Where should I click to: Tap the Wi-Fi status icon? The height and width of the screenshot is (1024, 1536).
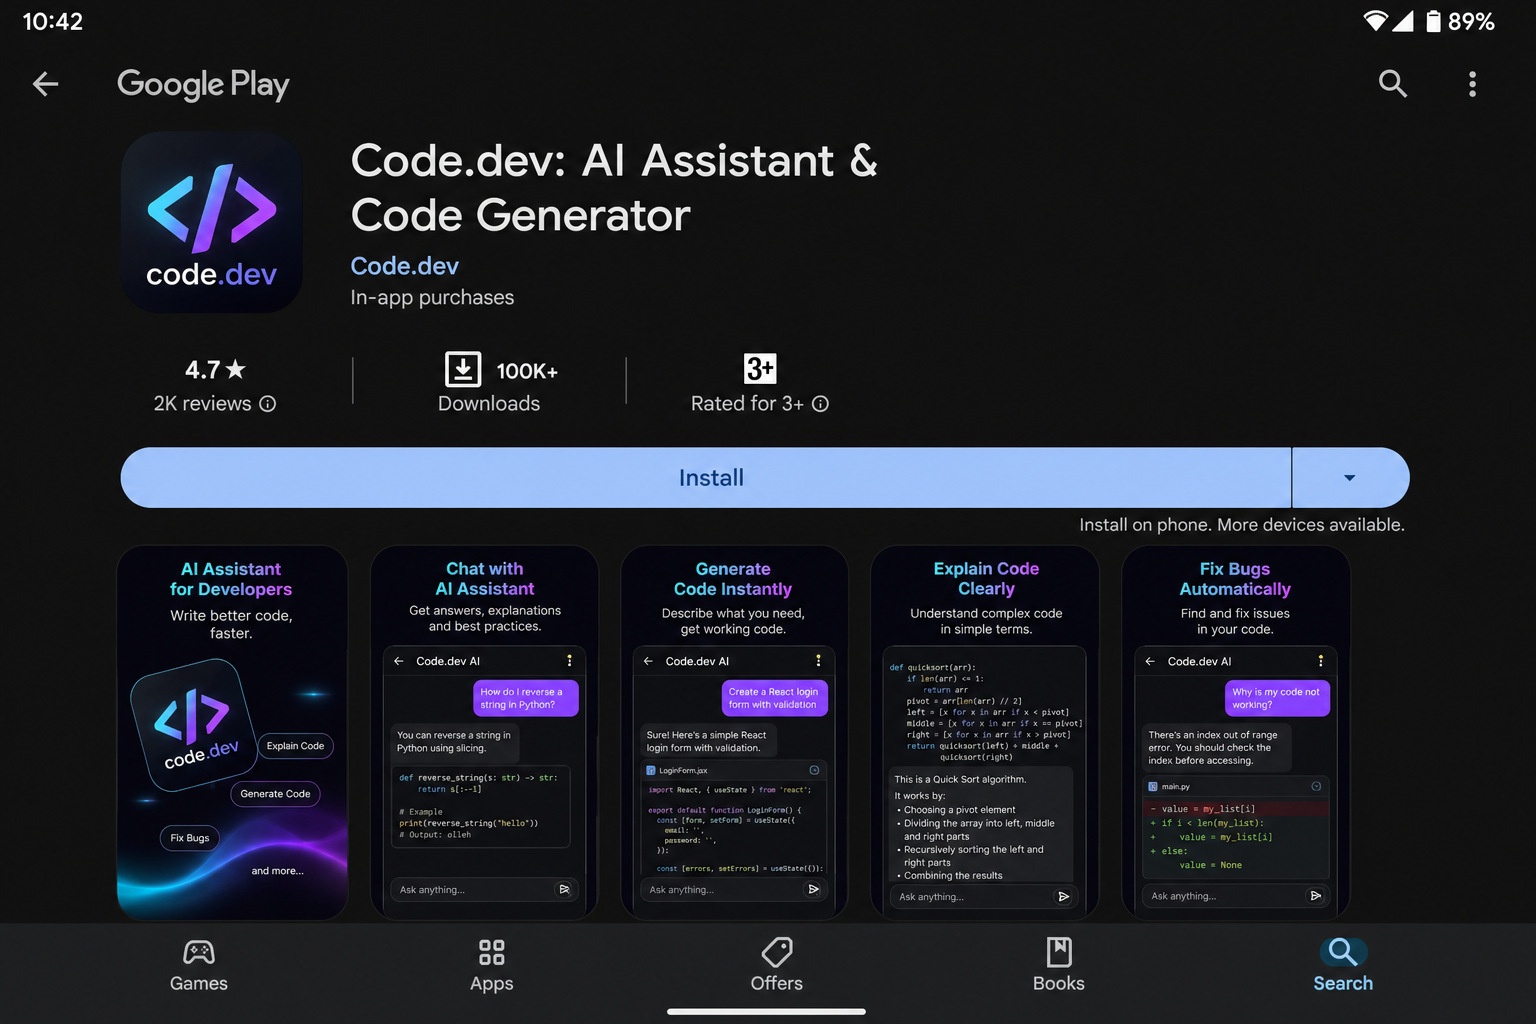(x=1376, y=21)
